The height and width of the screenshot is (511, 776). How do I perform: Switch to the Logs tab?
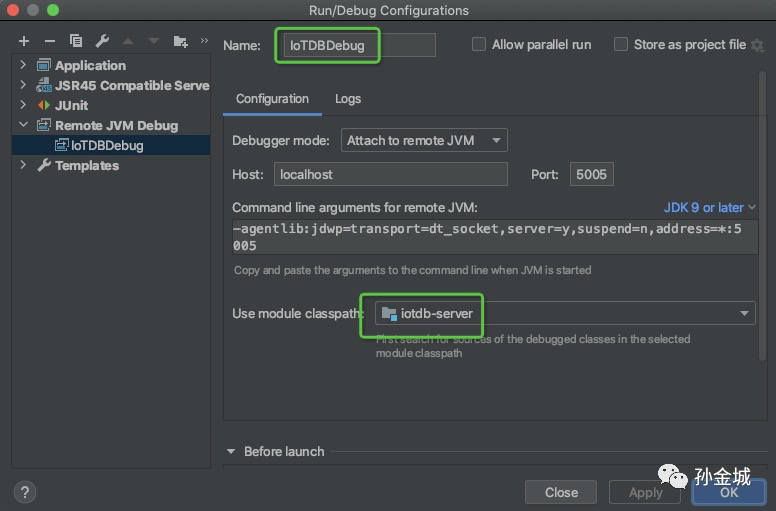pos(348,99)
